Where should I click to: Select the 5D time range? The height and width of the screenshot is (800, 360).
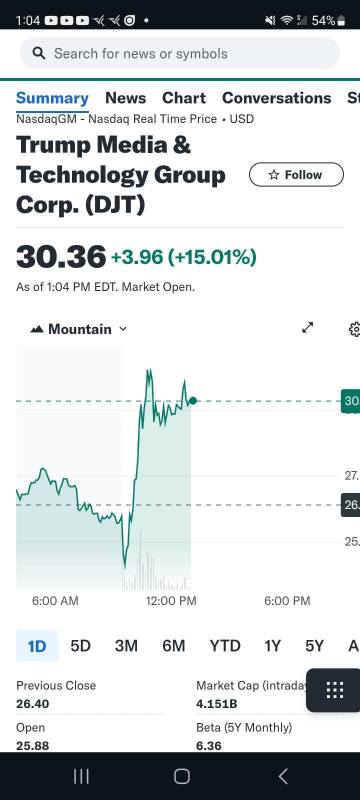(x=80, y=646)
